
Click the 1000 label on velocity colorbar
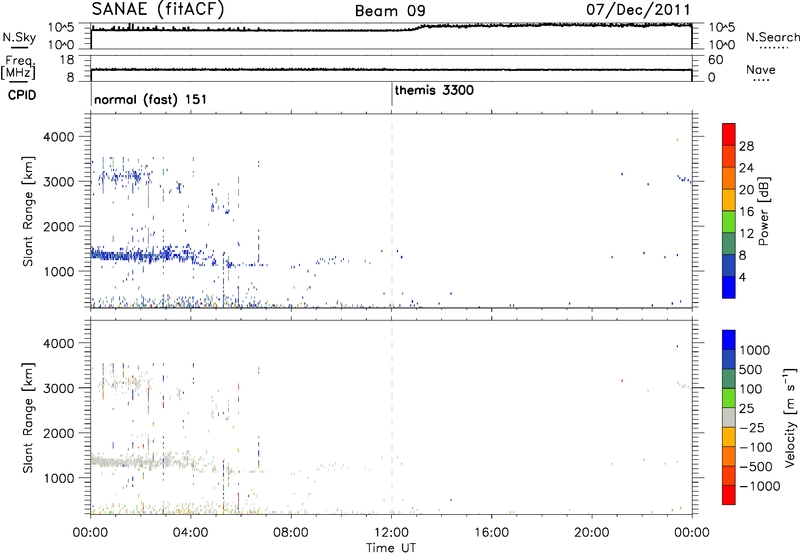click(755, 350)
